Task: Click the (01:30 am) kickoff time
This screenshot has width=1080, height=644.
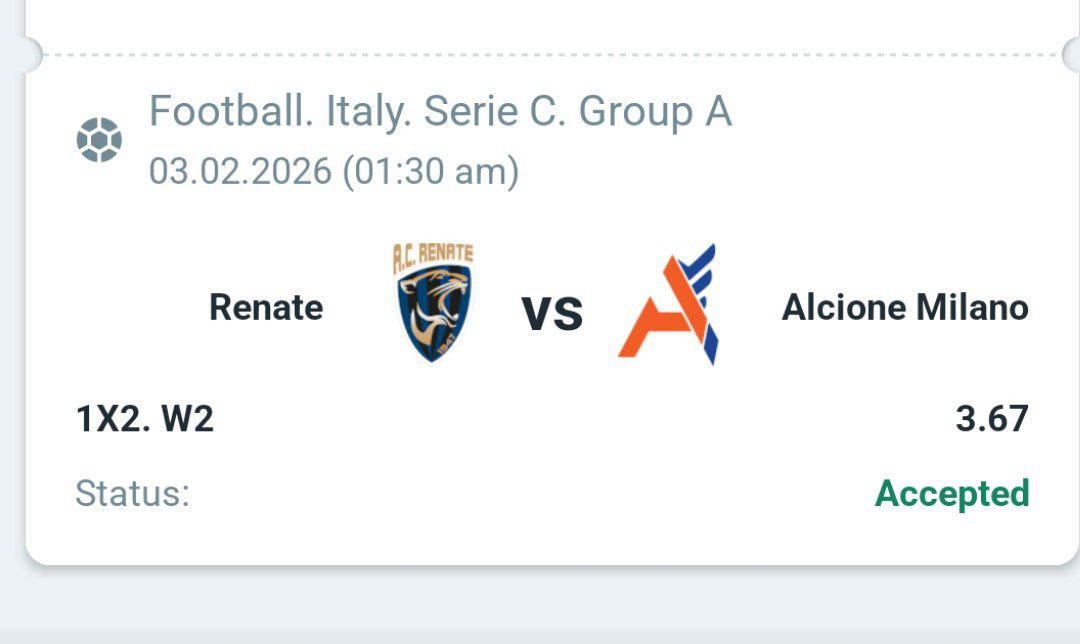Action: point(431,171)
